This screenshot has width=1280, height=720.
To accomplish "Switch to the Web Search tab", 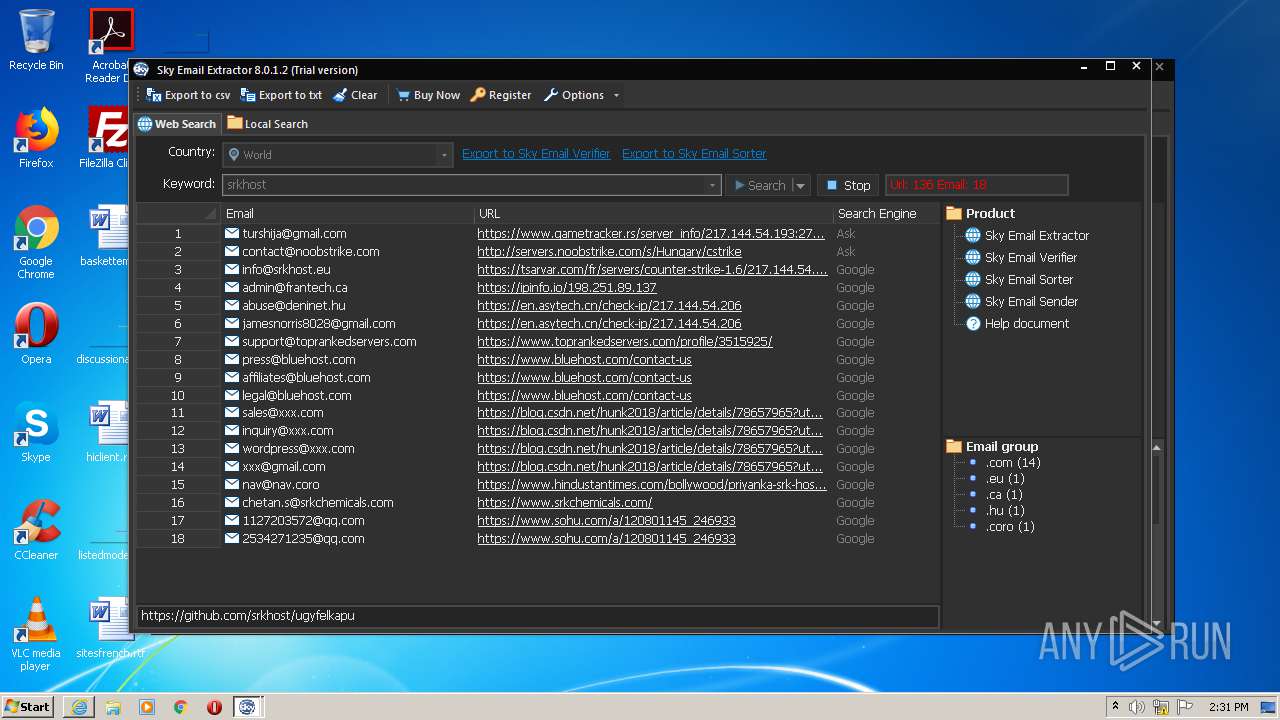I will point(177,124).
